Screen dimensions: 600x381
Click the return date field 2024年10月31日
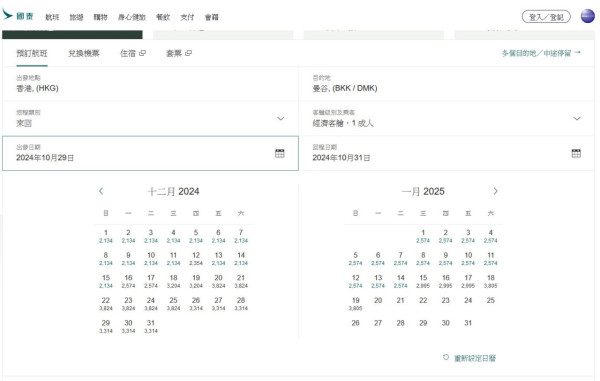[x=447, y=153]
